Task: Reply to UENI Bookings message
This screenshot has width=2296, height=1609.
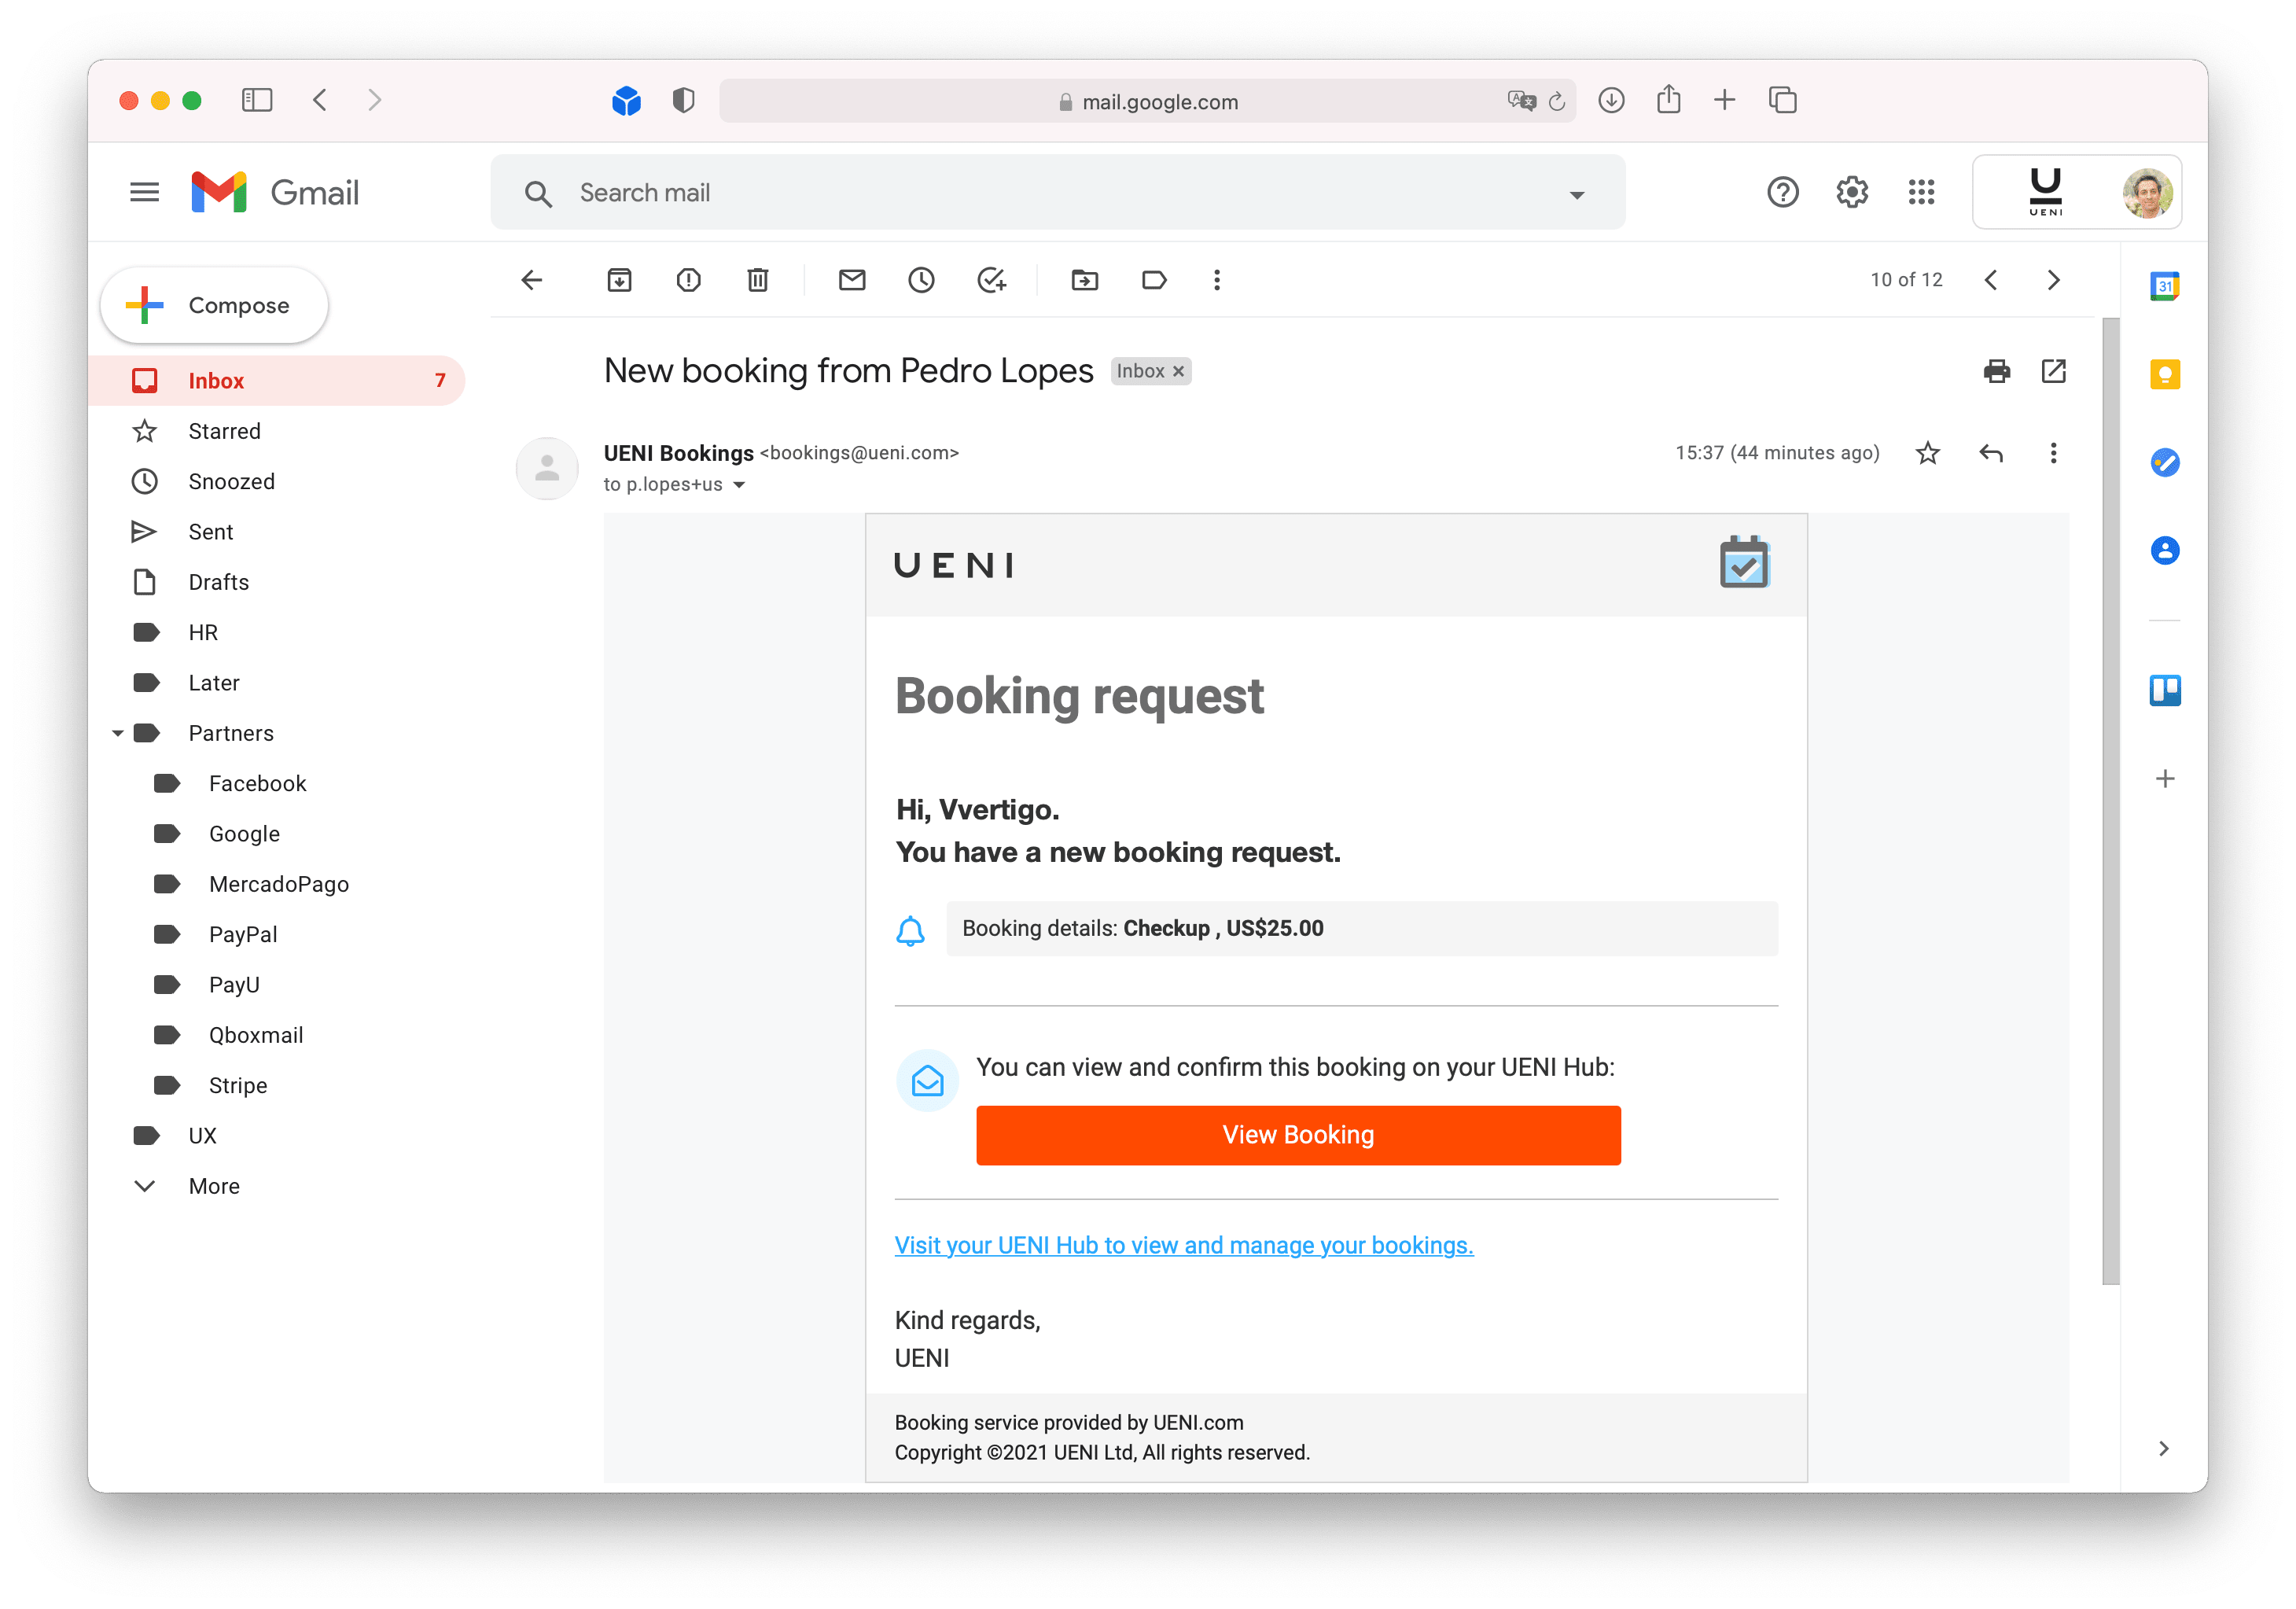Action: tap(1991, 453)
